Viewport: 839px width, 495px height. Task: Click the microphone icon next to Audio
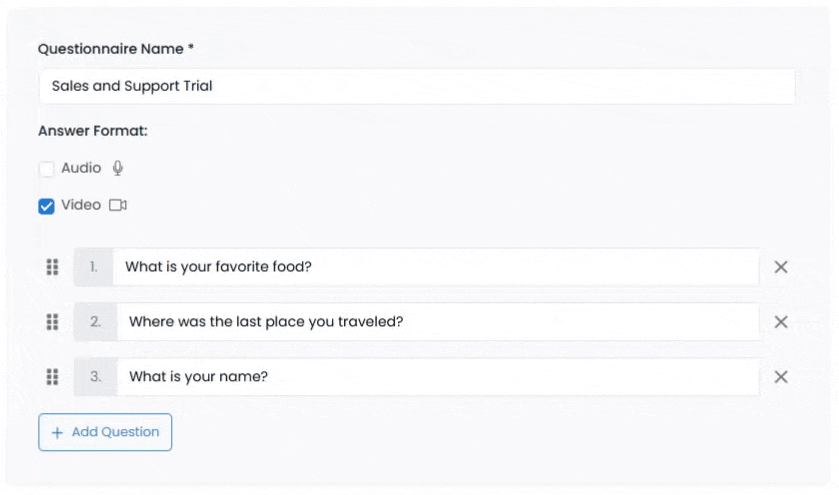click(118, 169)
